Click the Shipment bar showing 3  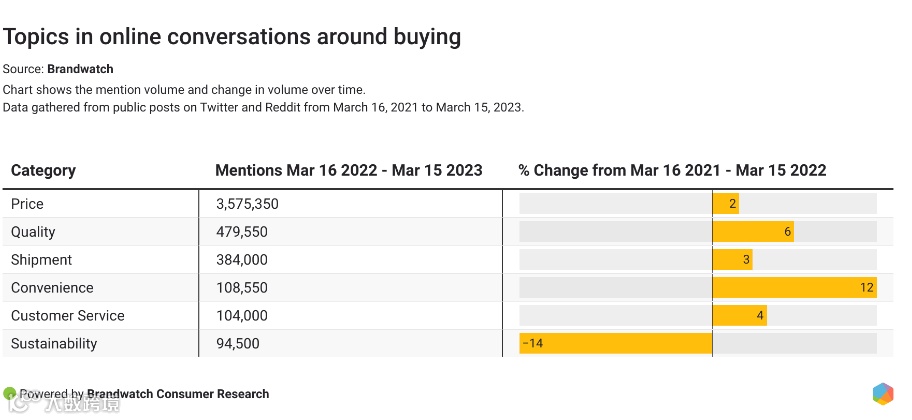click(732, 260)
